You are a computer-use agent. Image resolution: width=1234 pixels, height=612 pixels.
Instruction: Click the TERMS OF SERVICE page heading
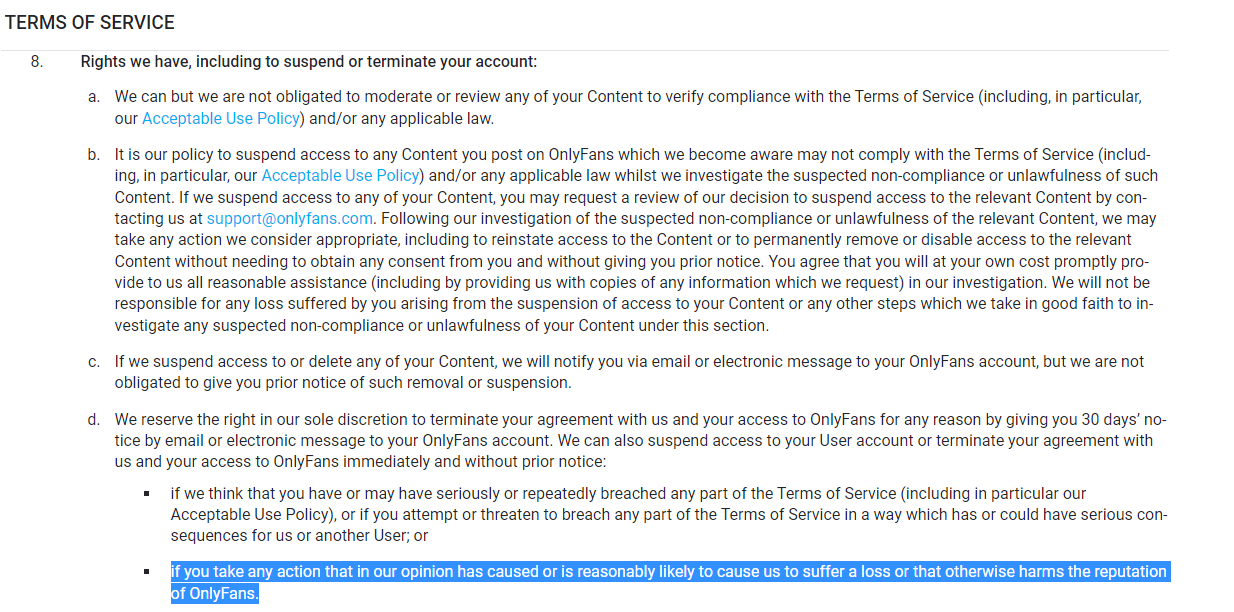[x=89, y=22]
